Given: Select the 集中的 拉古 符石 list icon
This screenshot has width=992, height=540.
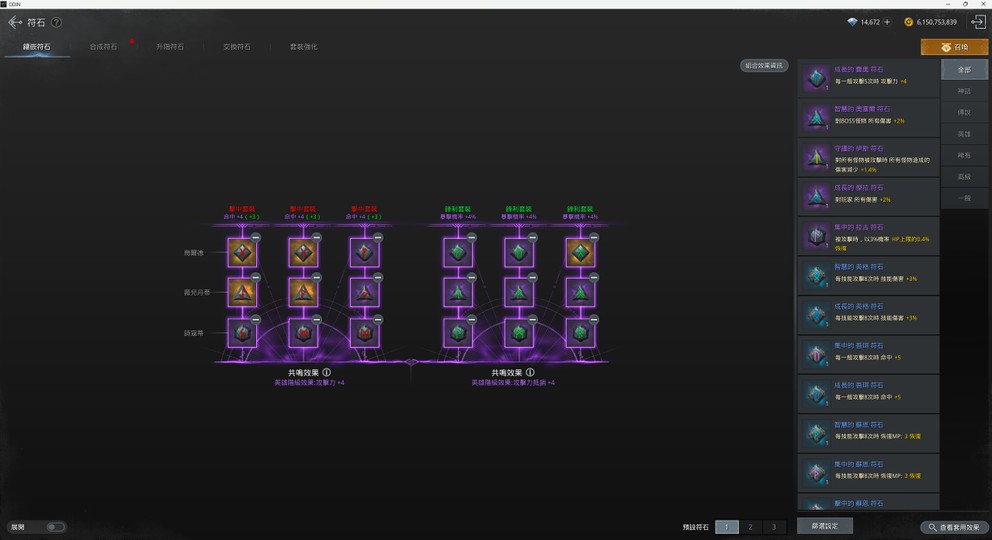Looking at the screenshot, I should tap(818, 236).
